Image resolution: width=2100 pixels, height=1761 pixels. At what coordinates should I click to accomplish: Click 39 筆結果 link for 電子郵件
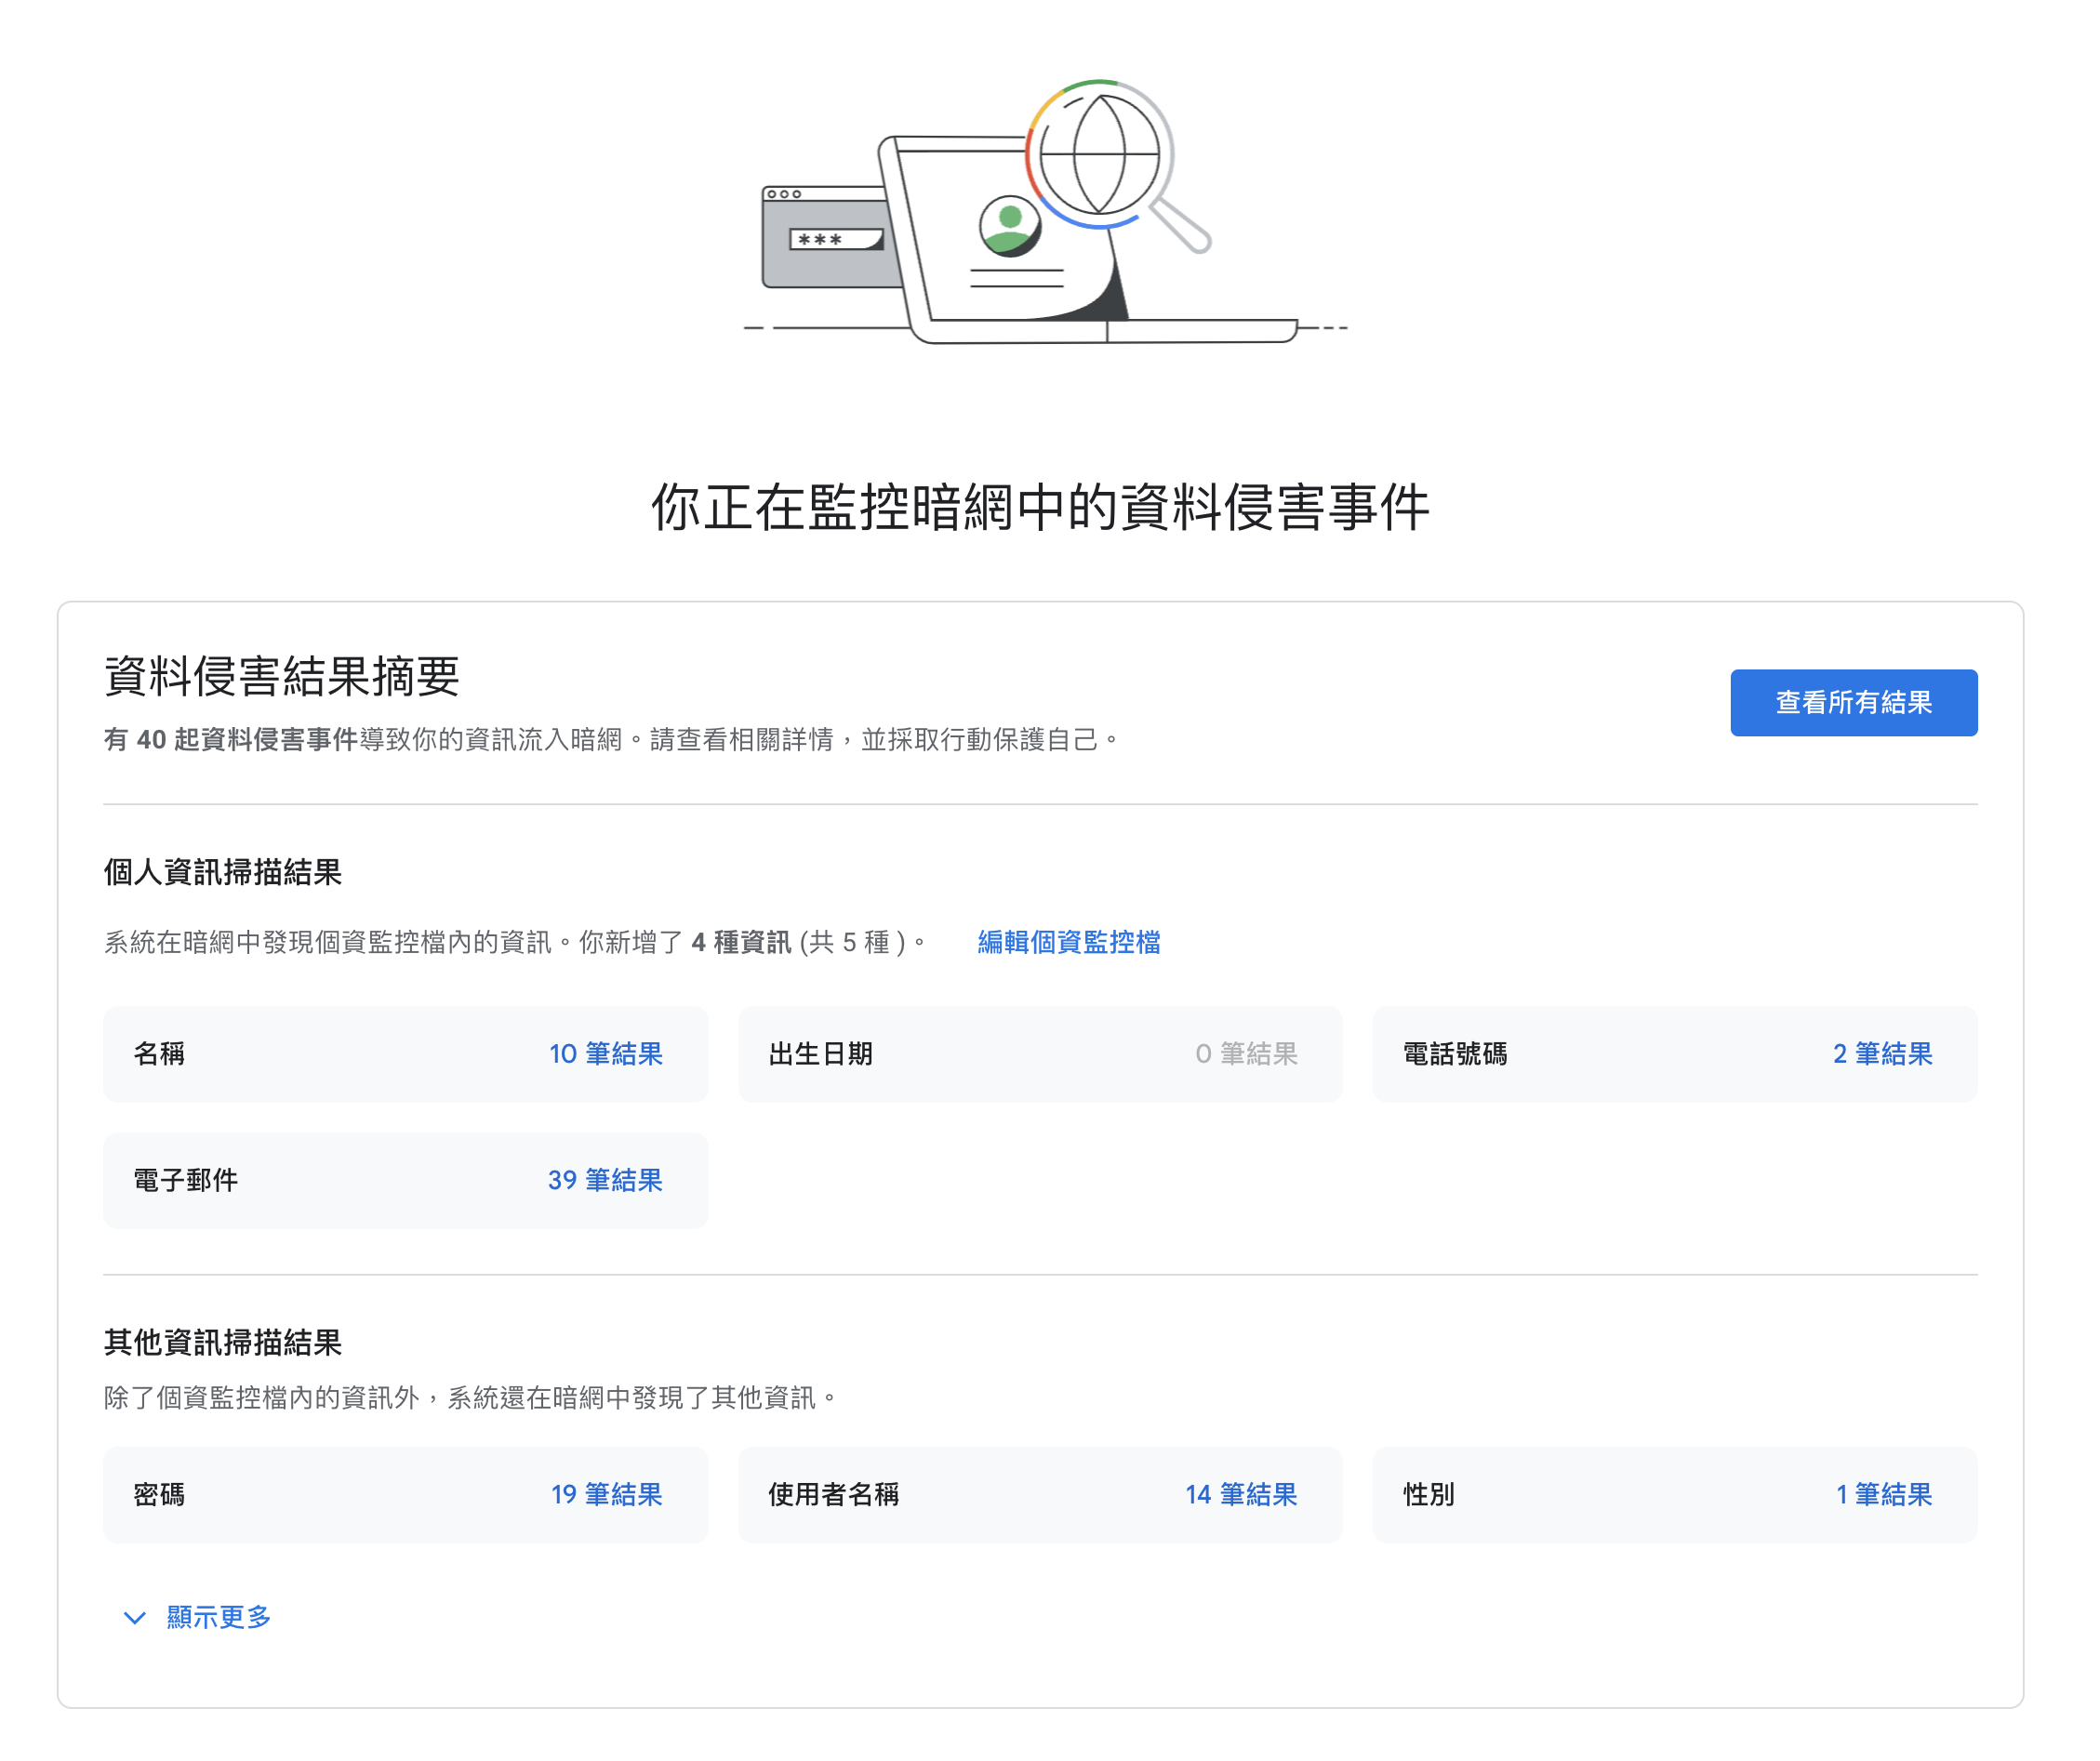tap(605, 1180)
